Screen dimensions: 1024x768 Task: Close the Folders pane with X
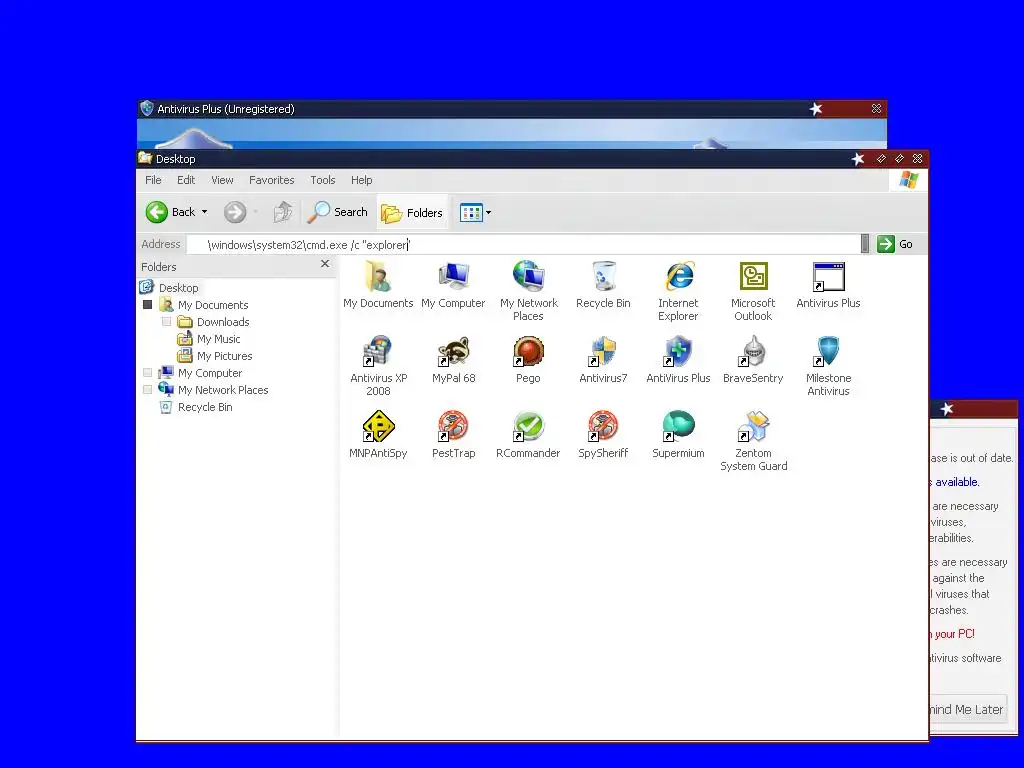[x=325, y=263]
